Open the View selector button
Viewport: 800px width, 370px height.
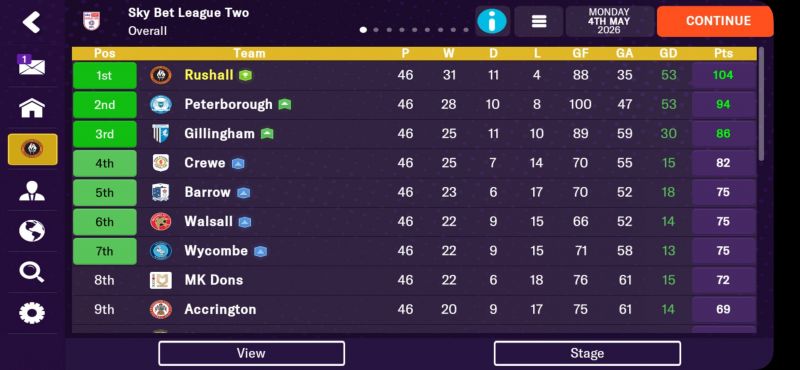click(x=251, y=353)
